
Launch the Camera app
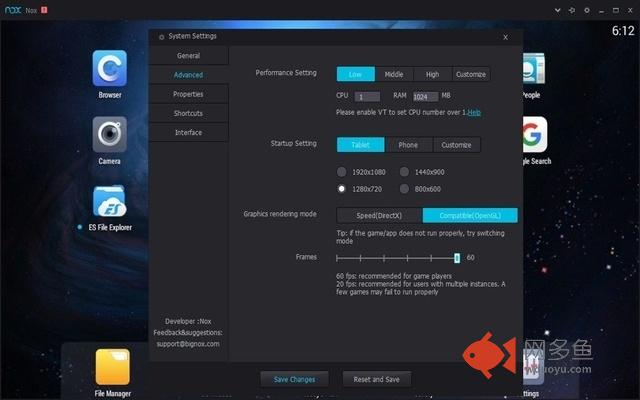[109, 134]
